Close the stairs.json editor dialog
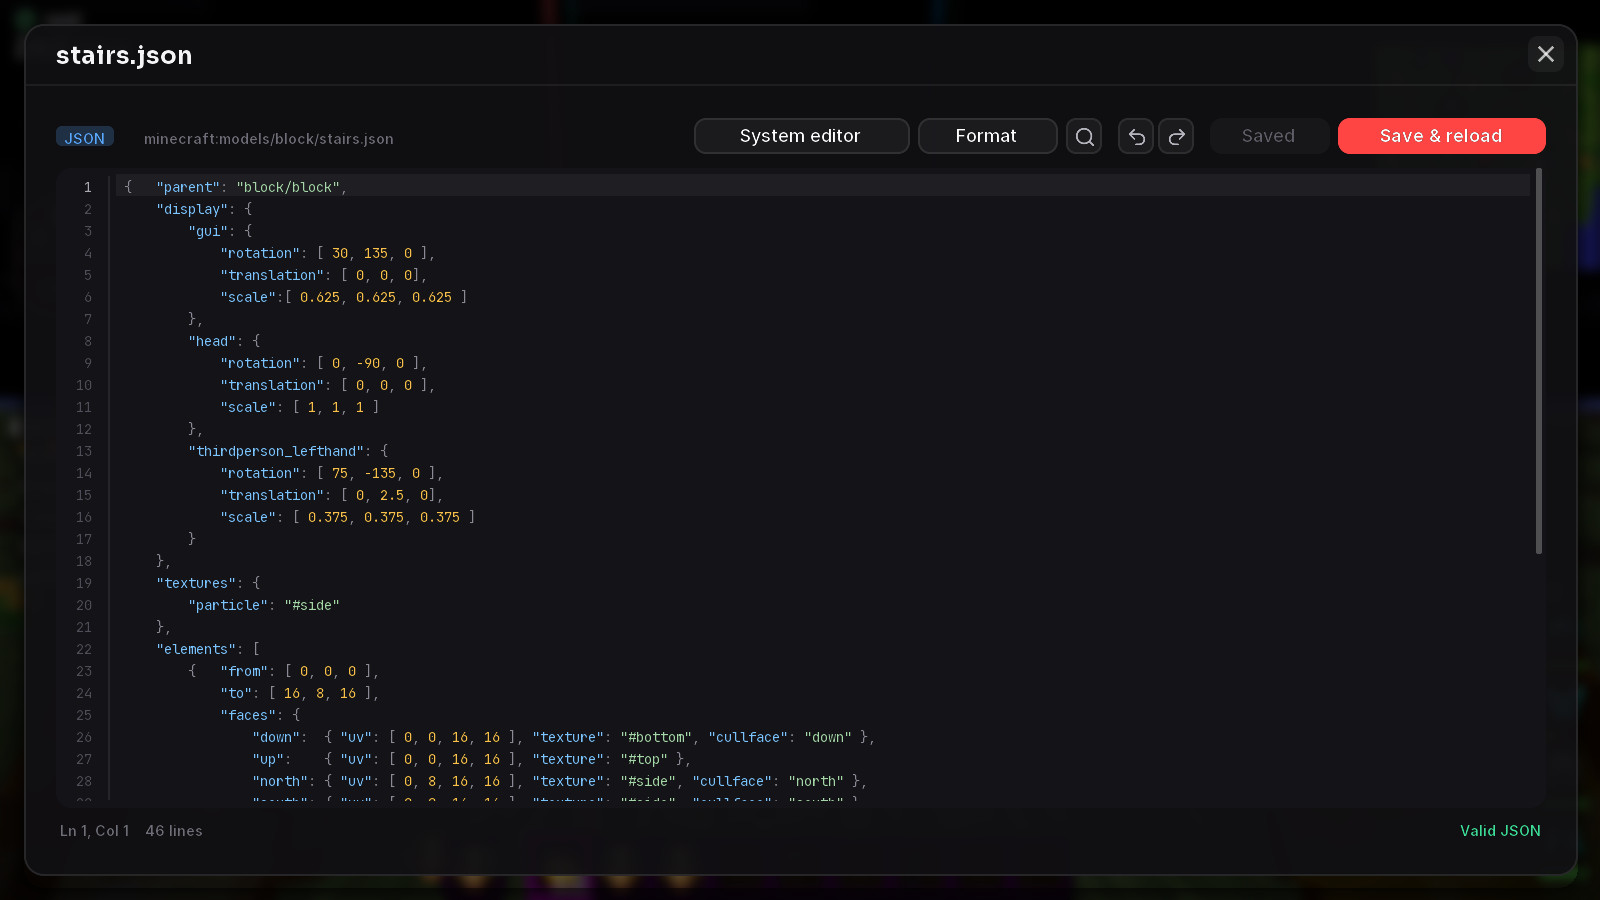Image resolution: width=1600 pixels, height=900 pixels. [1546, 54]
